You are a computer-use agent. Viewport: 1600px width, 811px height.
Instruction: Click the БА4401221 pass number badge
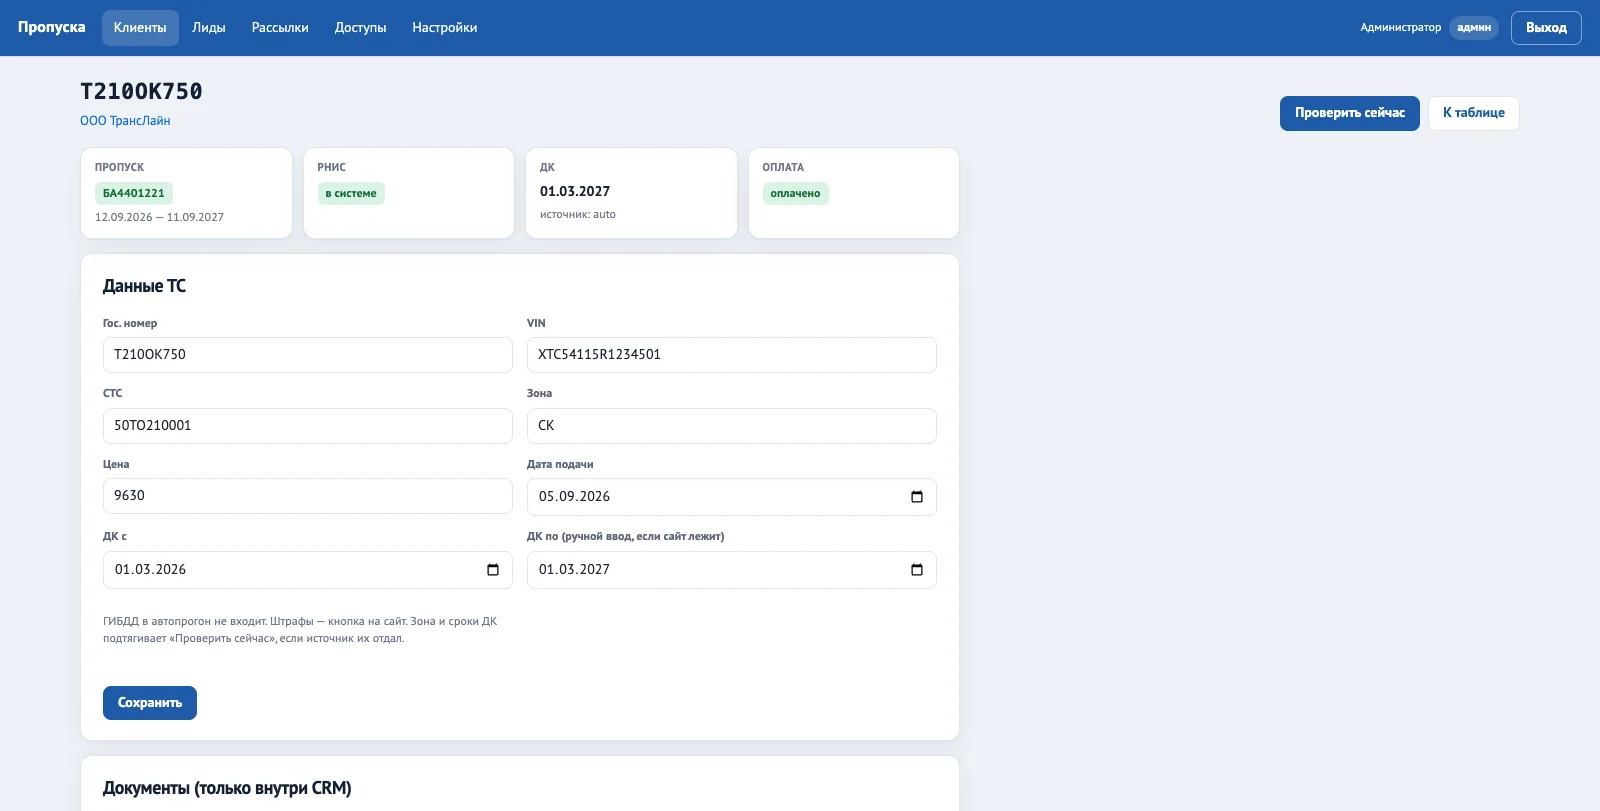coord(134,193)
